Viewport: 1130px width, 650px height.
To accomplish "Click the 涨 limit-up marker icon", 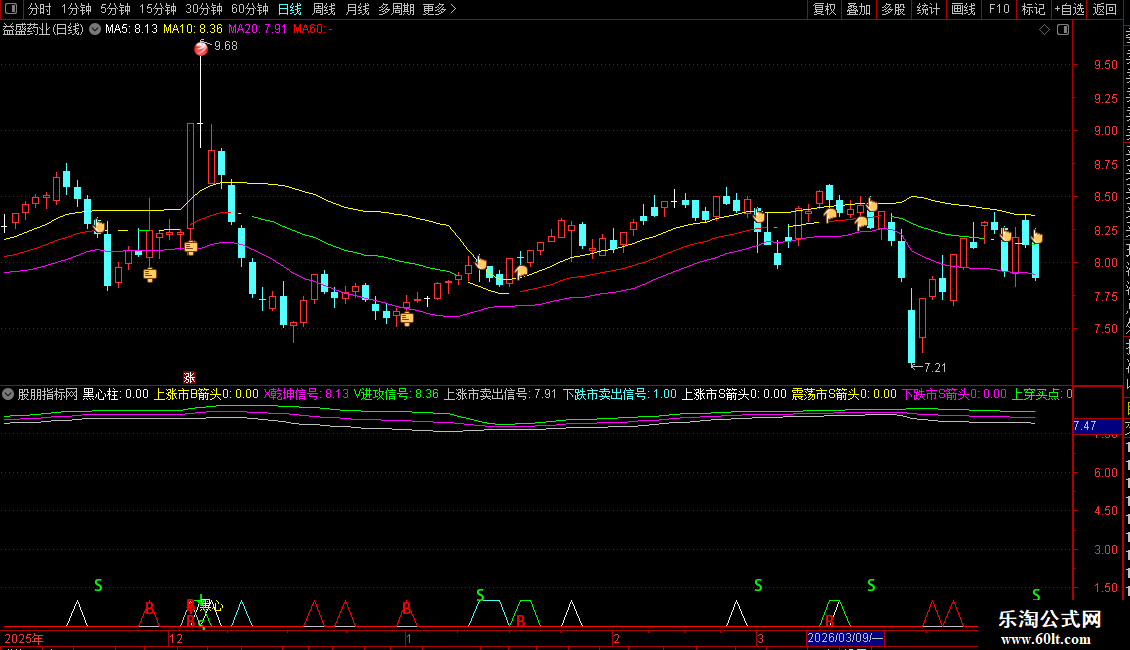I will click(189, 378).
